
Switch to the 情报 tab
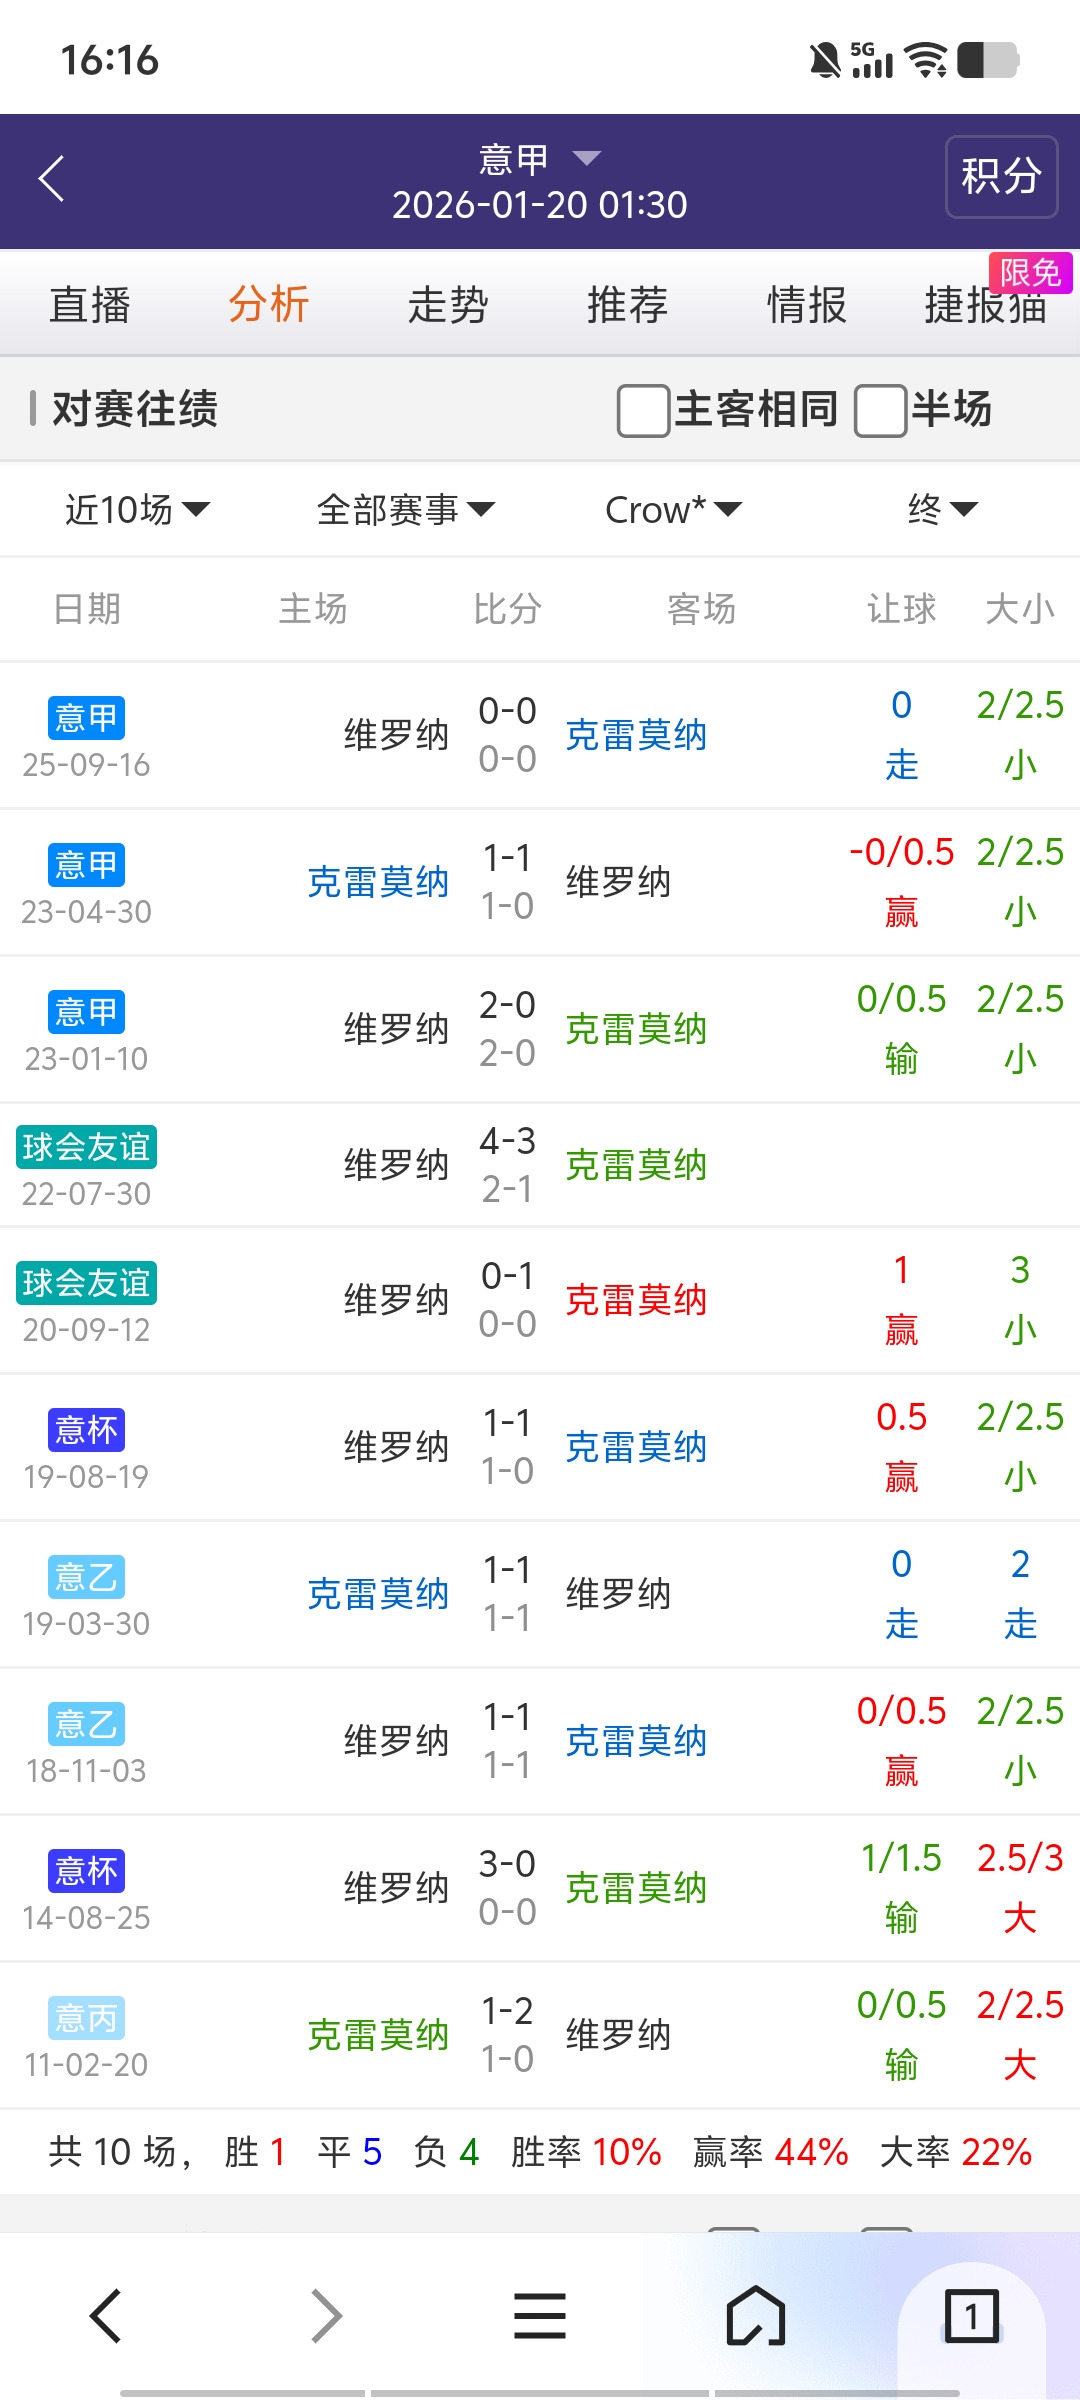pyautogui.click(x=806, y=305)
